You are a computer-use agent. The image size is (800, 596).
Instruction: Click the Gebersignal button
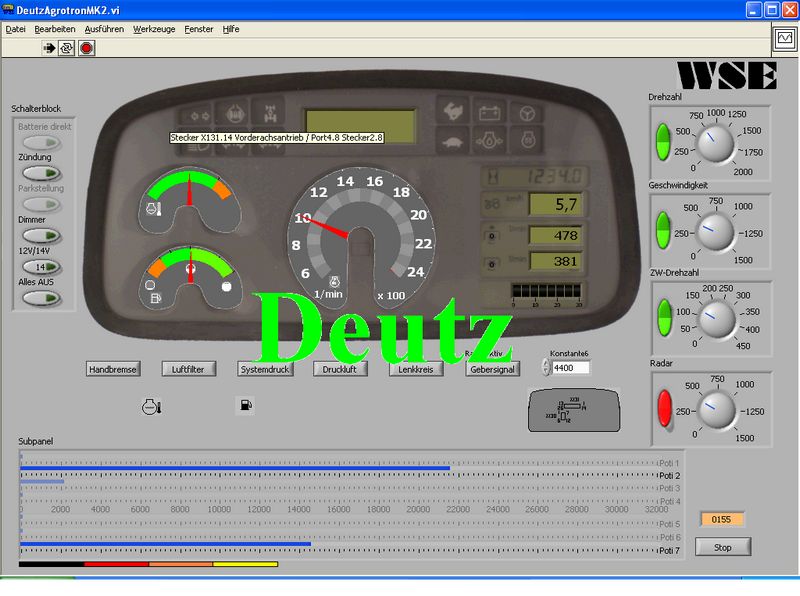coord(492,369)
